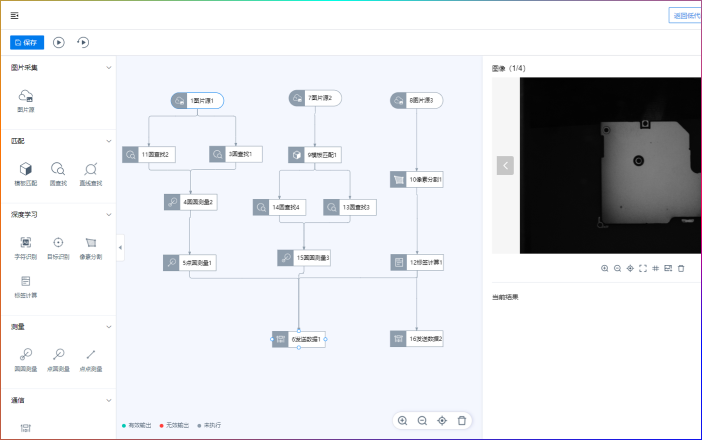
Task: Select the 9模板匹配1 node on canvas
Action: (x=315, y=154)
